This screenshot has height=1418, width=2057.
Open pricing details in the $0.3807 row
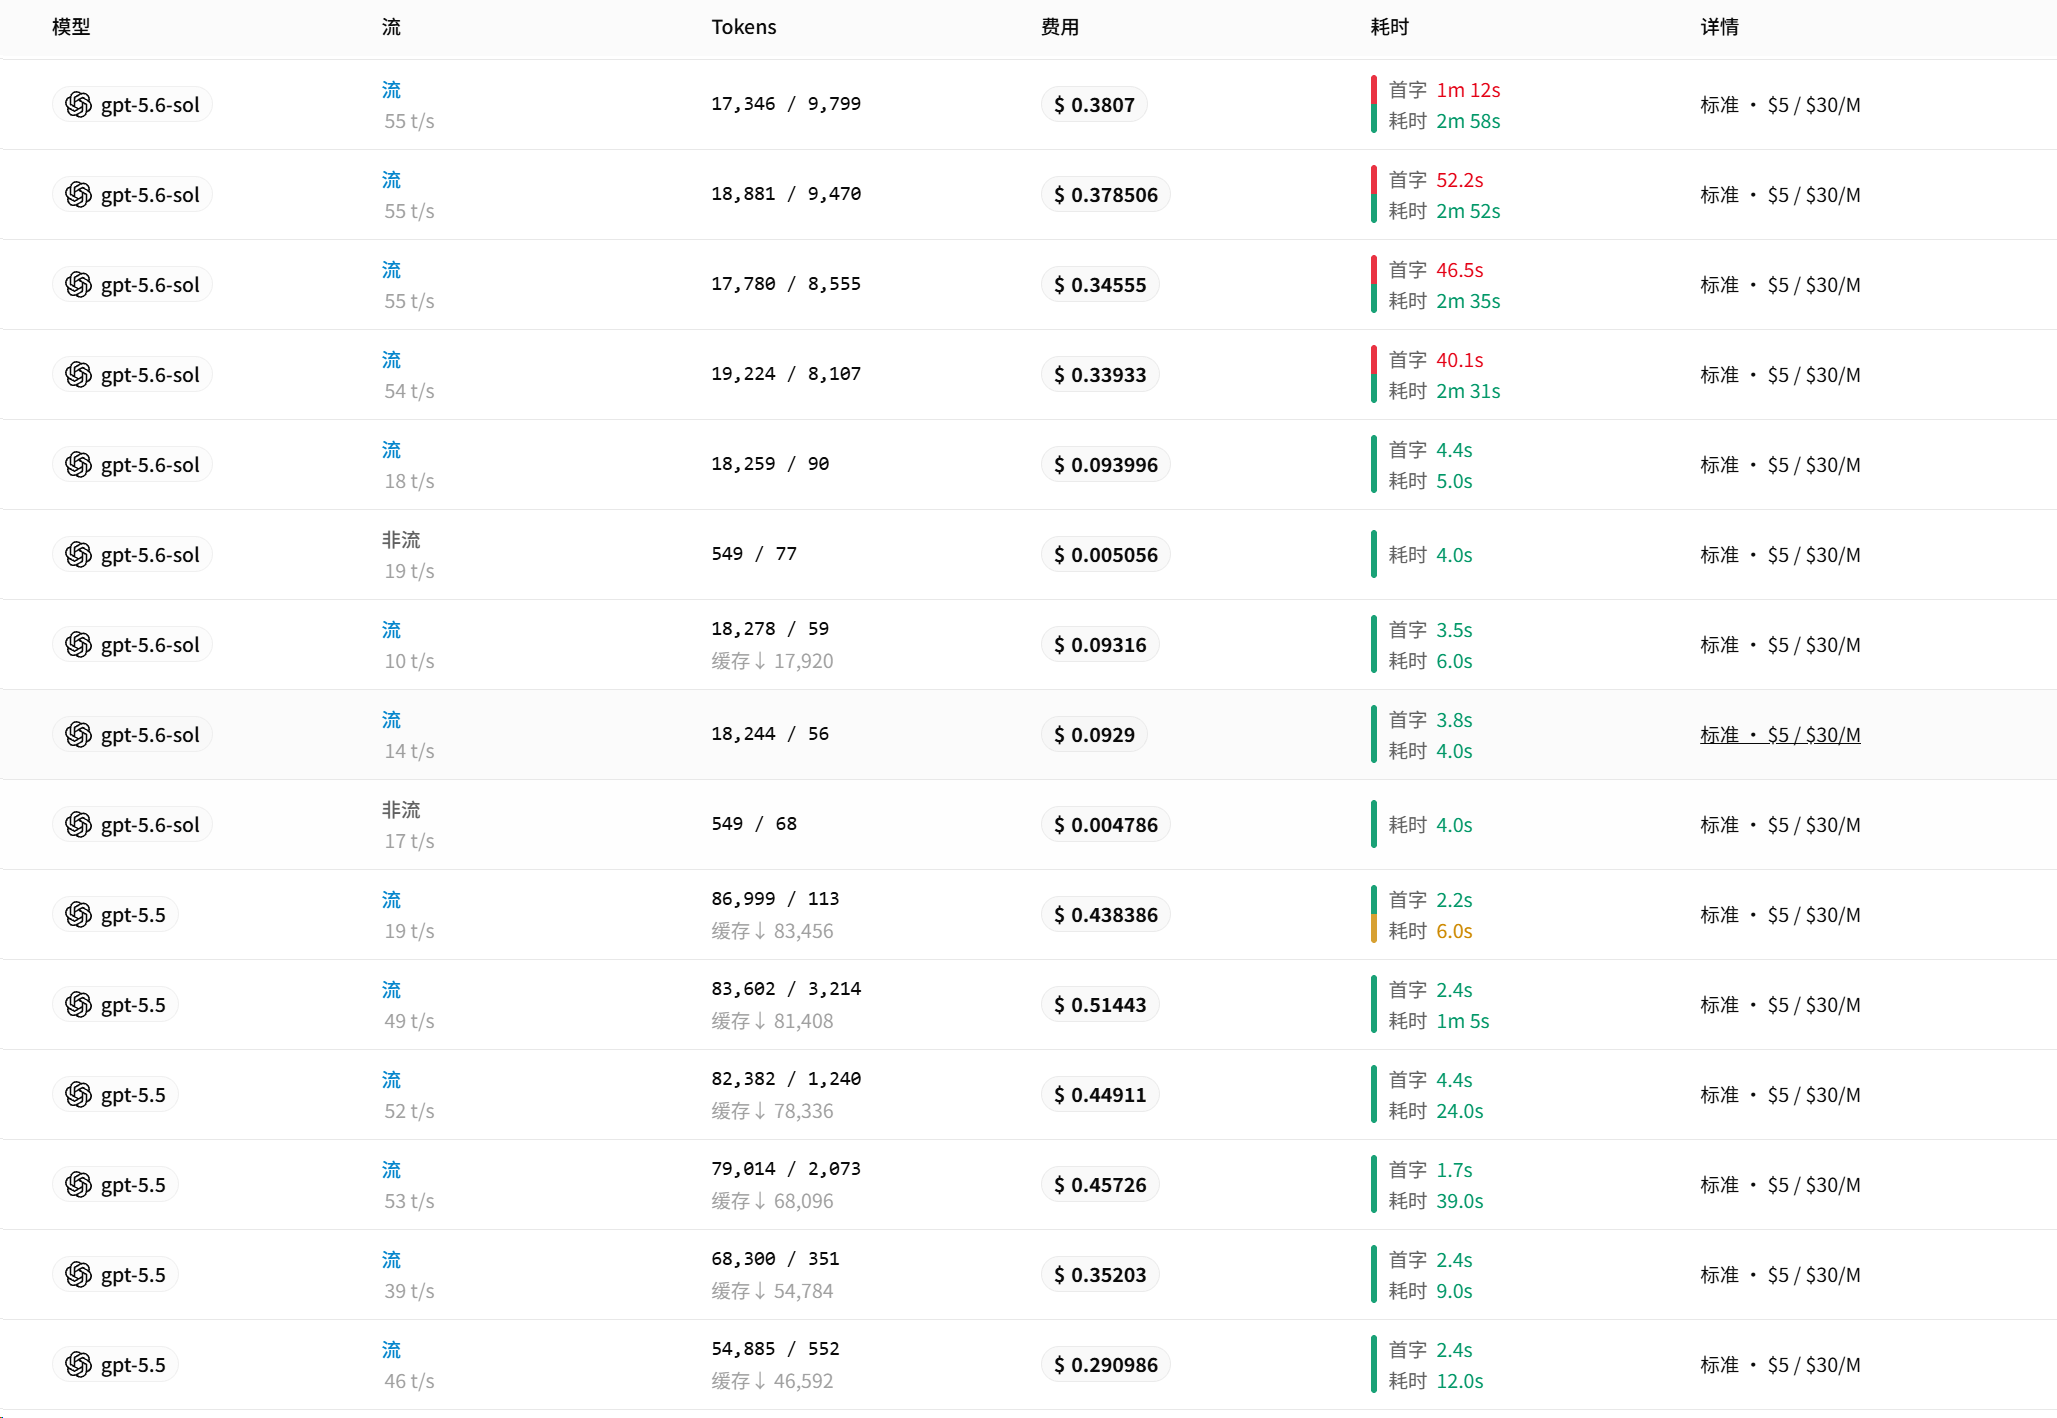pyautogui.click(x=1780, y=105)
